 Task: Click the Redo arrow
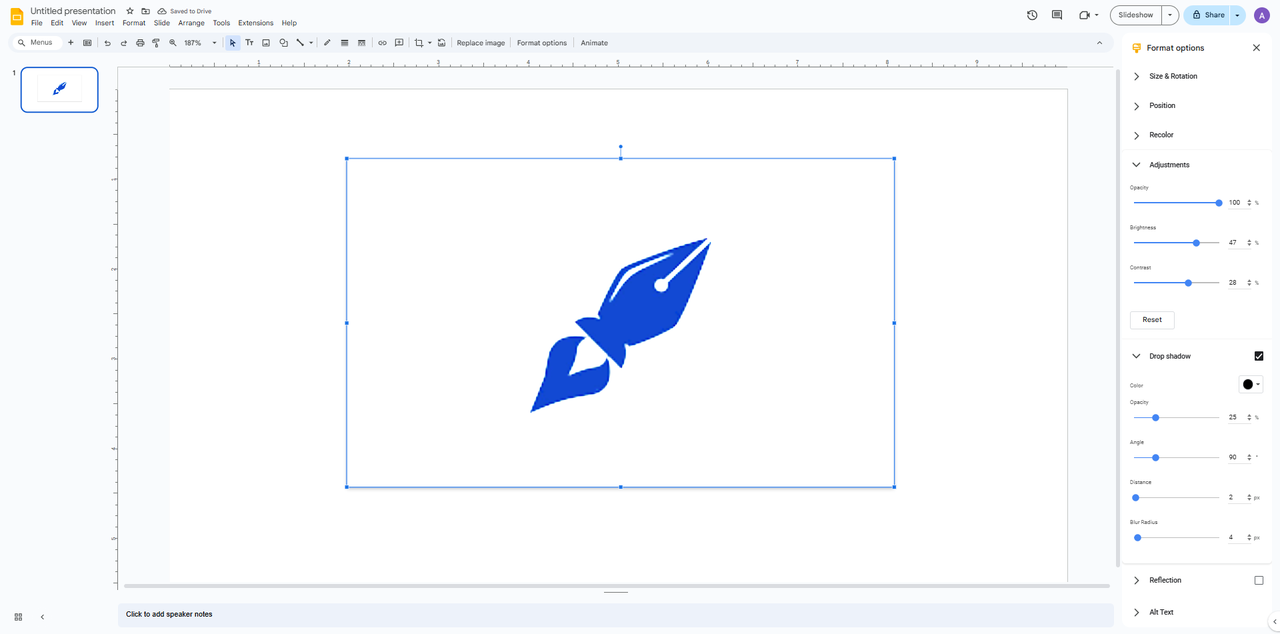[124, 43]
